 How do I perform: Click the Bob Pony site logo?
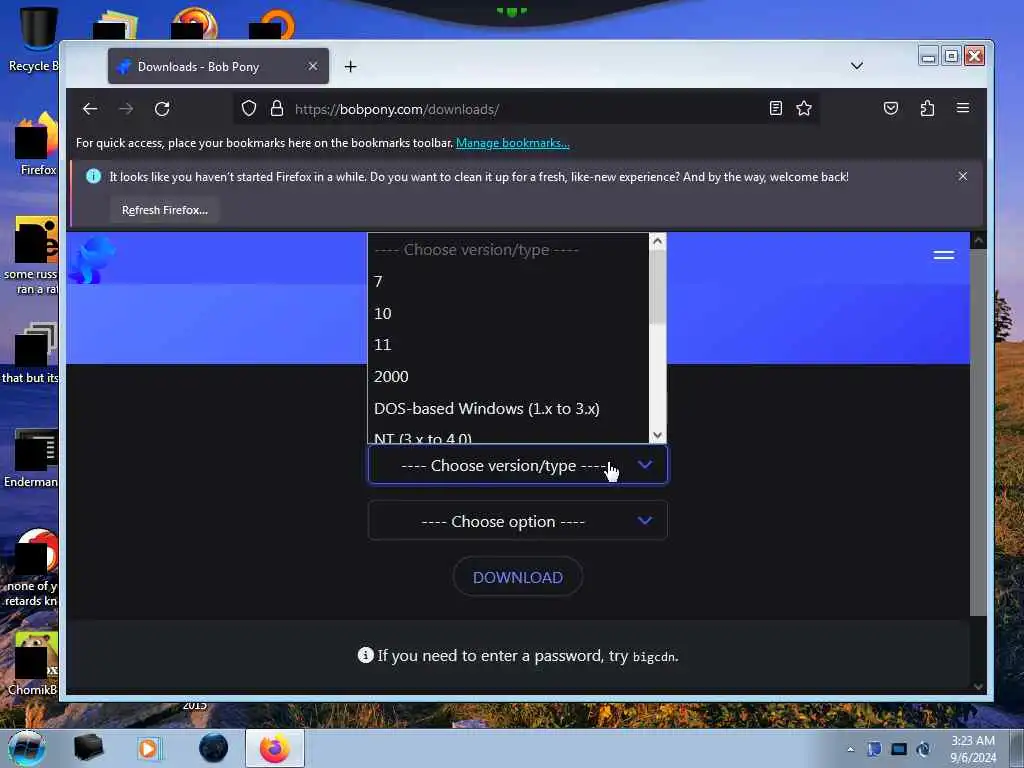(92, 260)
